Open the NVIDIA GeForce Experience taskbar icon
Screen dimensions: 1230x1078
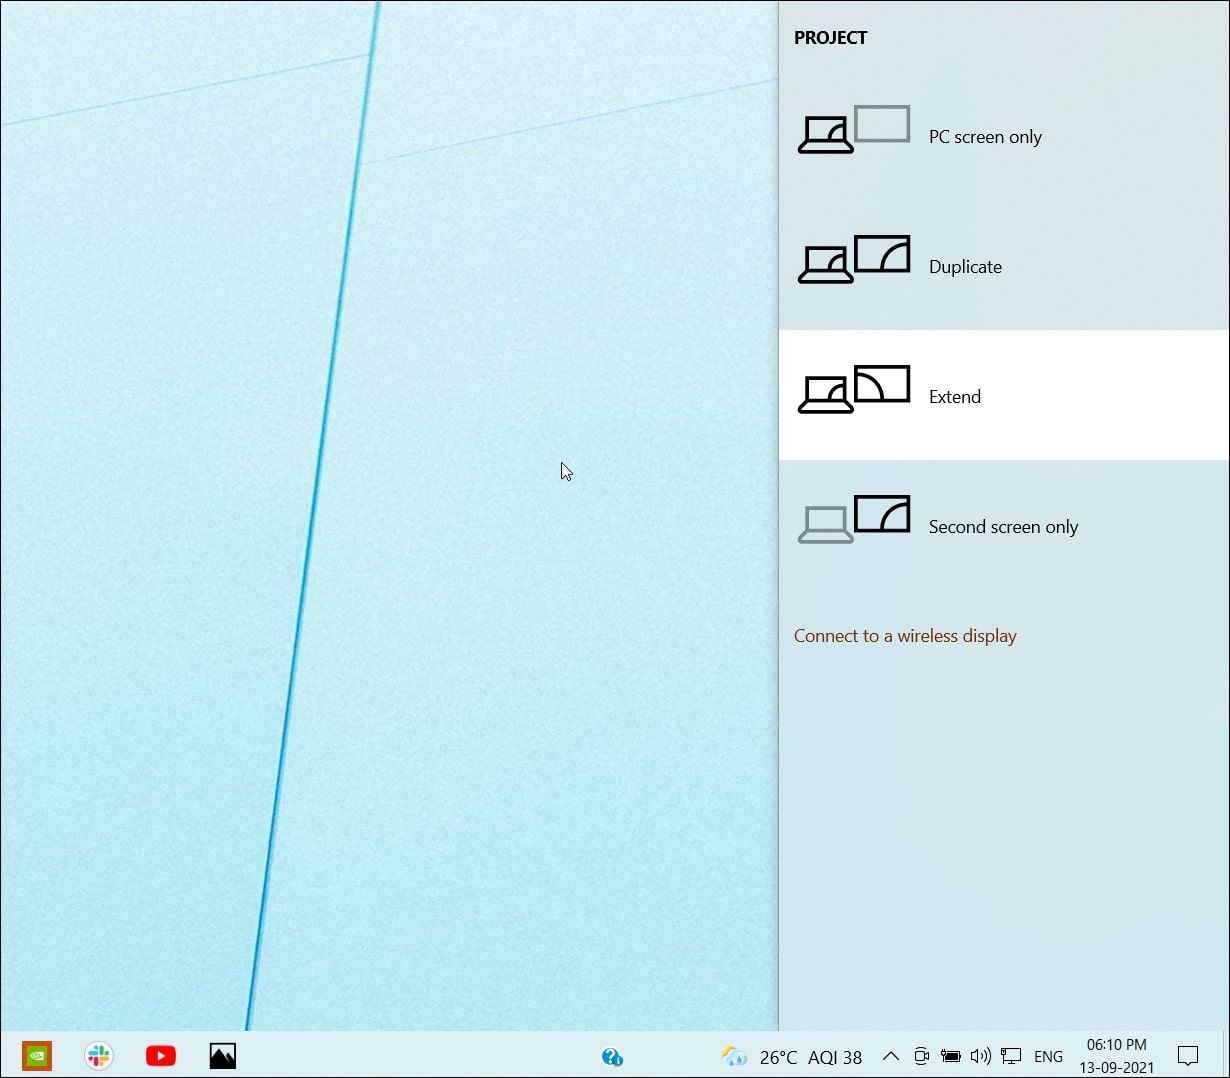(x=36, y=1055)
